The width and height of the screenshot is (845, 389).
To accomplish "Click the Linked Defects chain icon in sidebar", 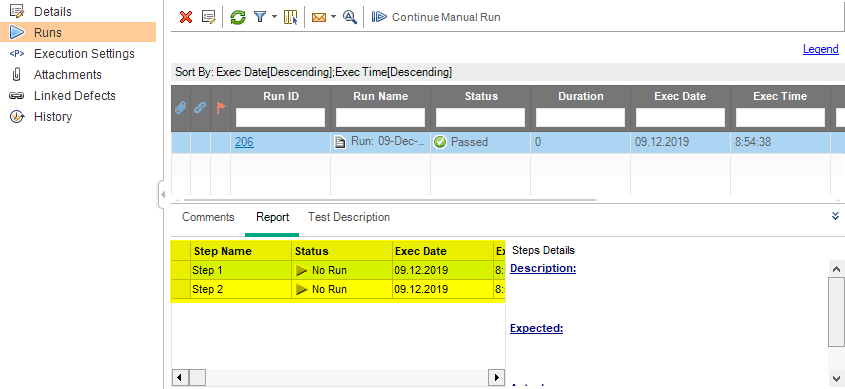I will pyautogui.click(x=17, y=95).
